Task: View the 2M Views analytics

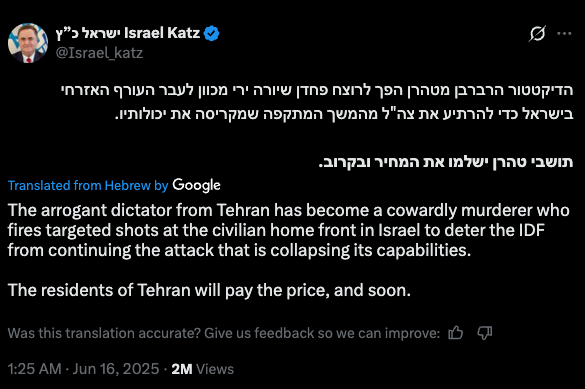Action: tap(203, 369)
